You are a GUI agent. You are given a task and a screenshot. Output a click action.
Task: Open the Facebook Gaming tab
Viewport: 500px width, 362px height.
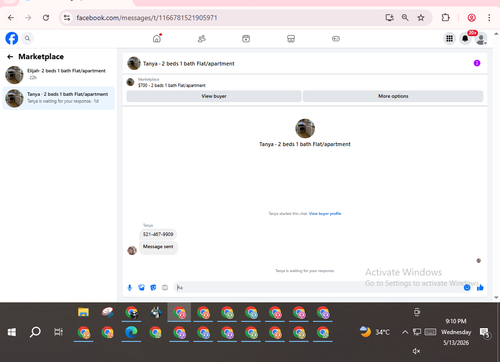click(x=336, y=39)
